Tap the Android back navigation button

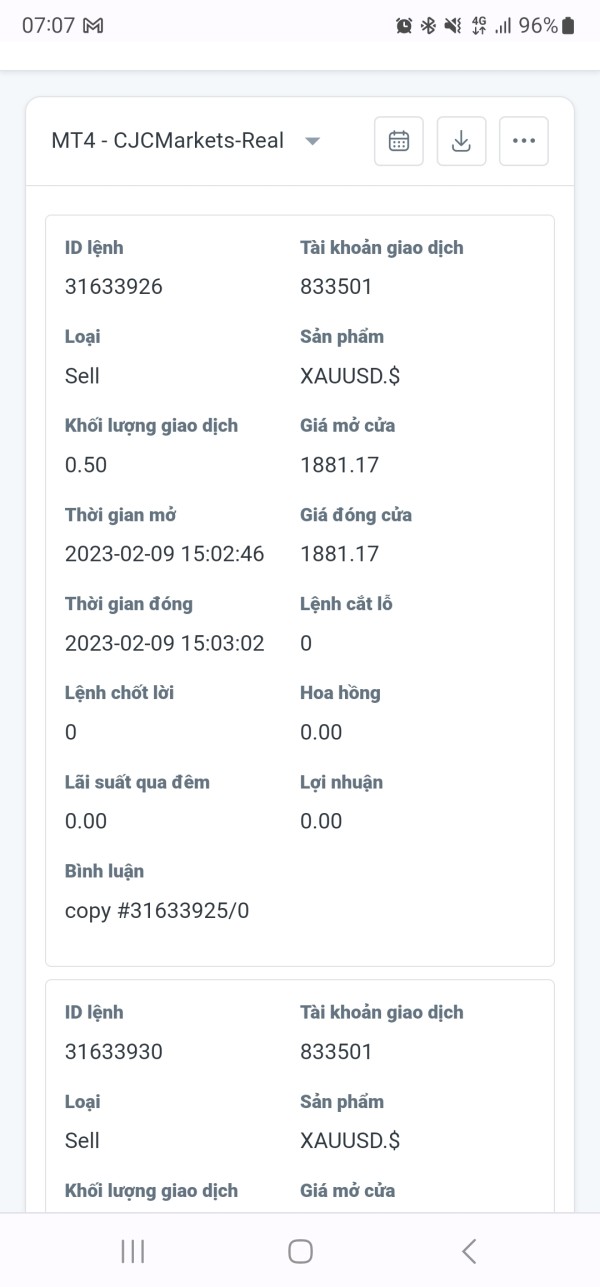coord(469,1250)
